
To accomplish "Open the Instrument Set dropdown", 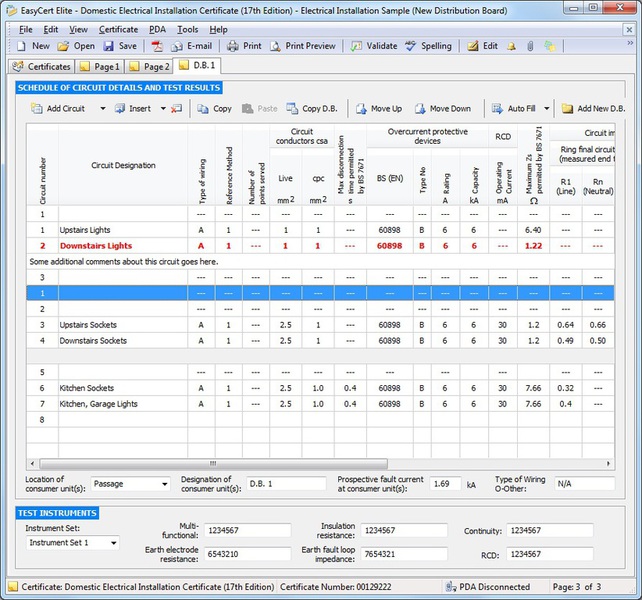I will (113, 543).
